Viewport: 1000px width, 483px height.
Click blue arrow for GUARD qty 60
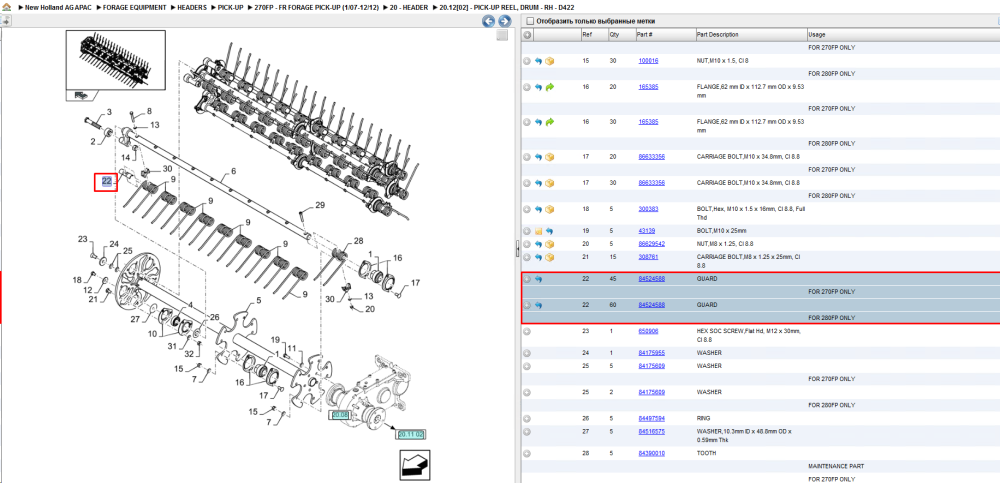coord(538,305)
